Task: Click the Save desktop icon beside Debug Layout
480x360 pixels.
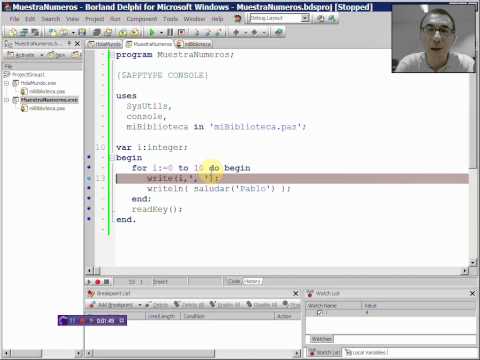Action: (x=320, y=19)
